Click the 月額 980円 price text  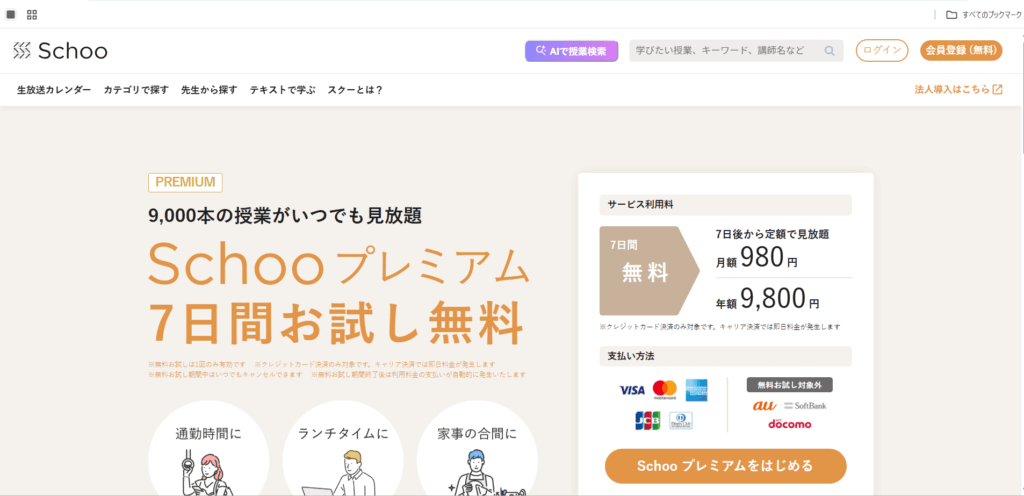coord(756,258)
